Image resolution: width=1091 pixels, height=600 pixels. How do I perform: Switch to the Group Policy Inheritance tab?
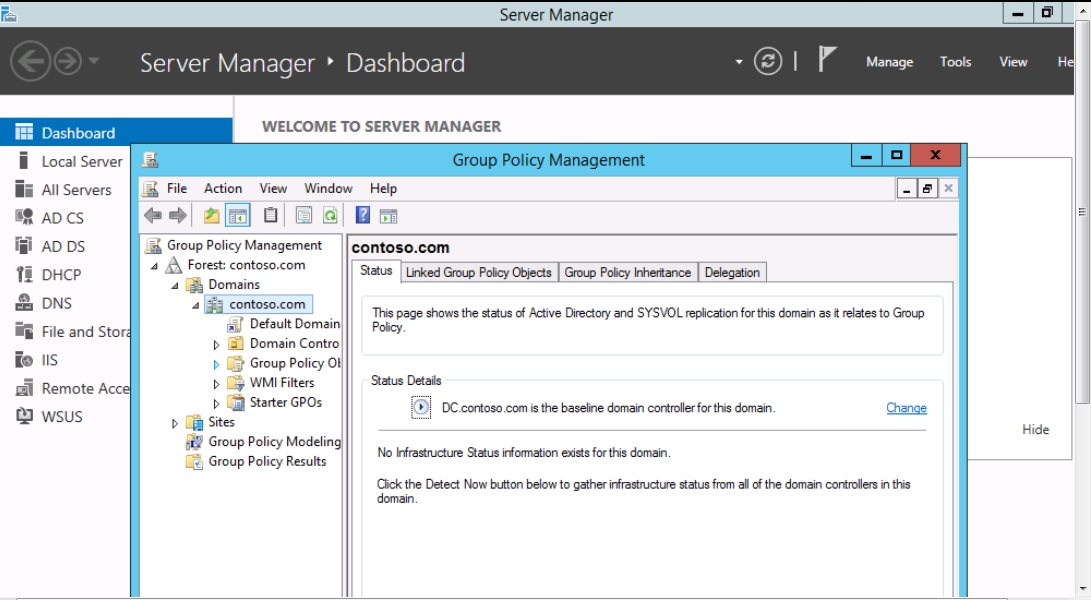(x=628, y=272)
